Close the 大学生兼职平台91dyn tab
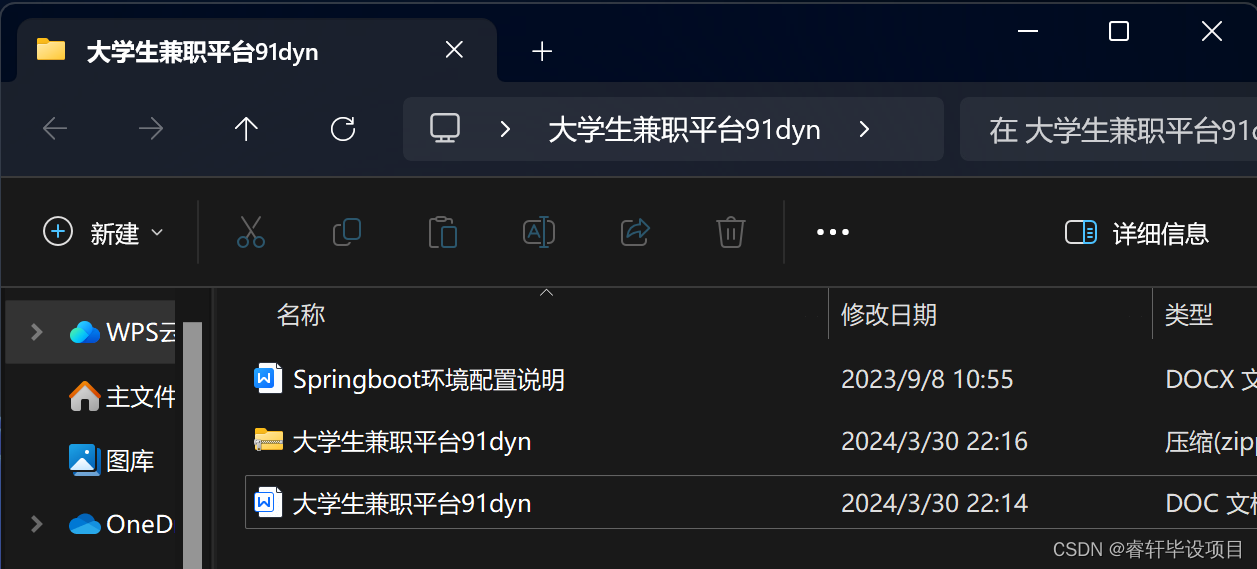 tap(454, 50)
